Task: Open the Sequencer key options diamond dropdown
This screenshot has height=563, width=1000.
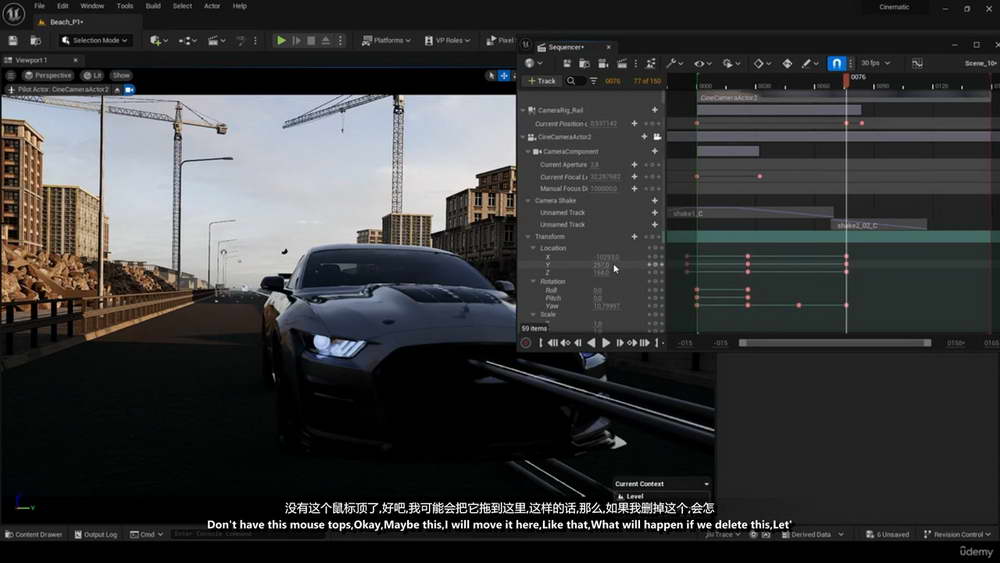Action: (x=762, y=63)
